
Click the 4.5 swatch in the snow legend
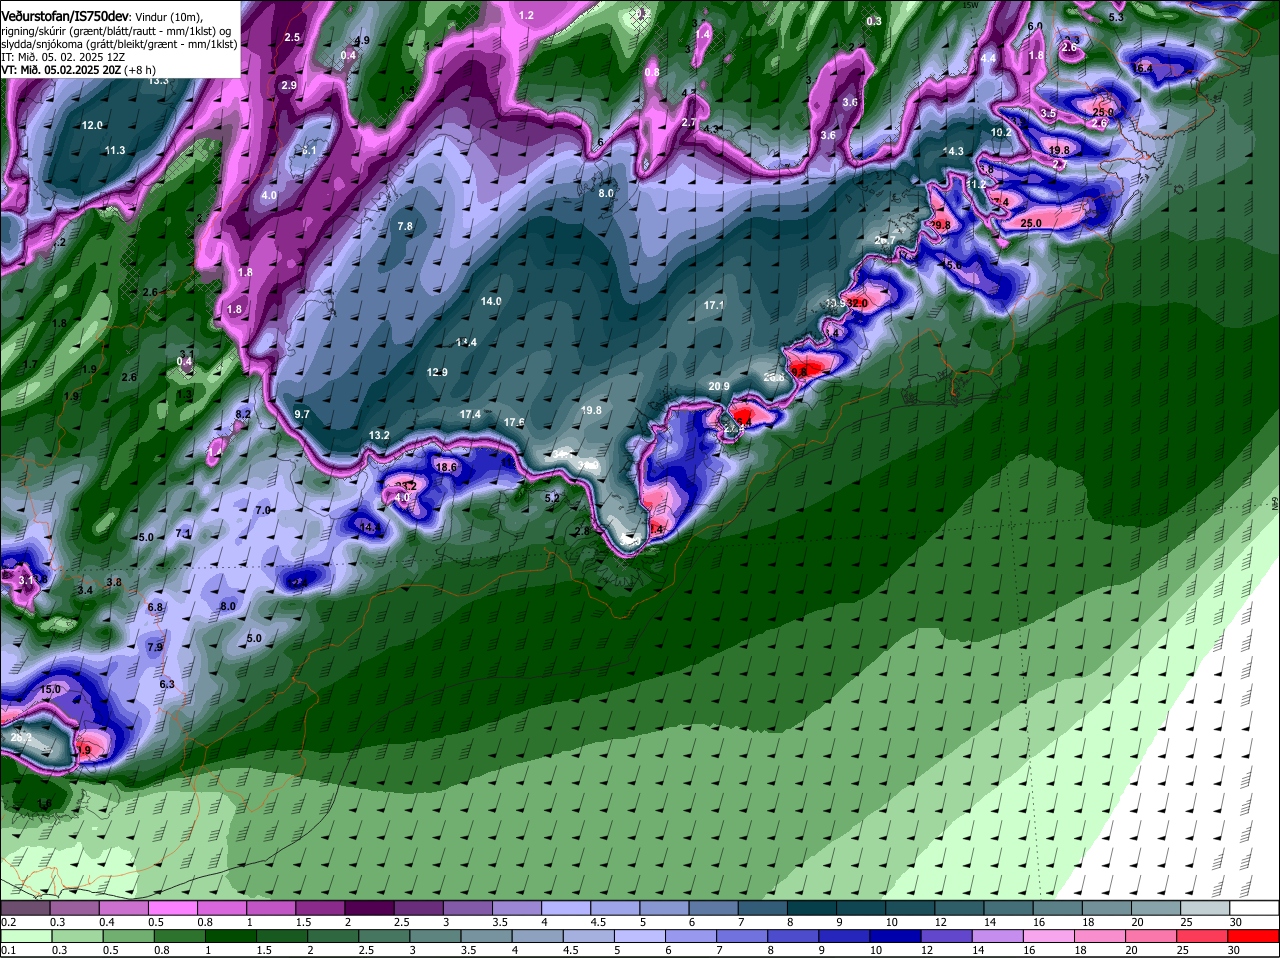pyautogui.click(x=615, y=908)
